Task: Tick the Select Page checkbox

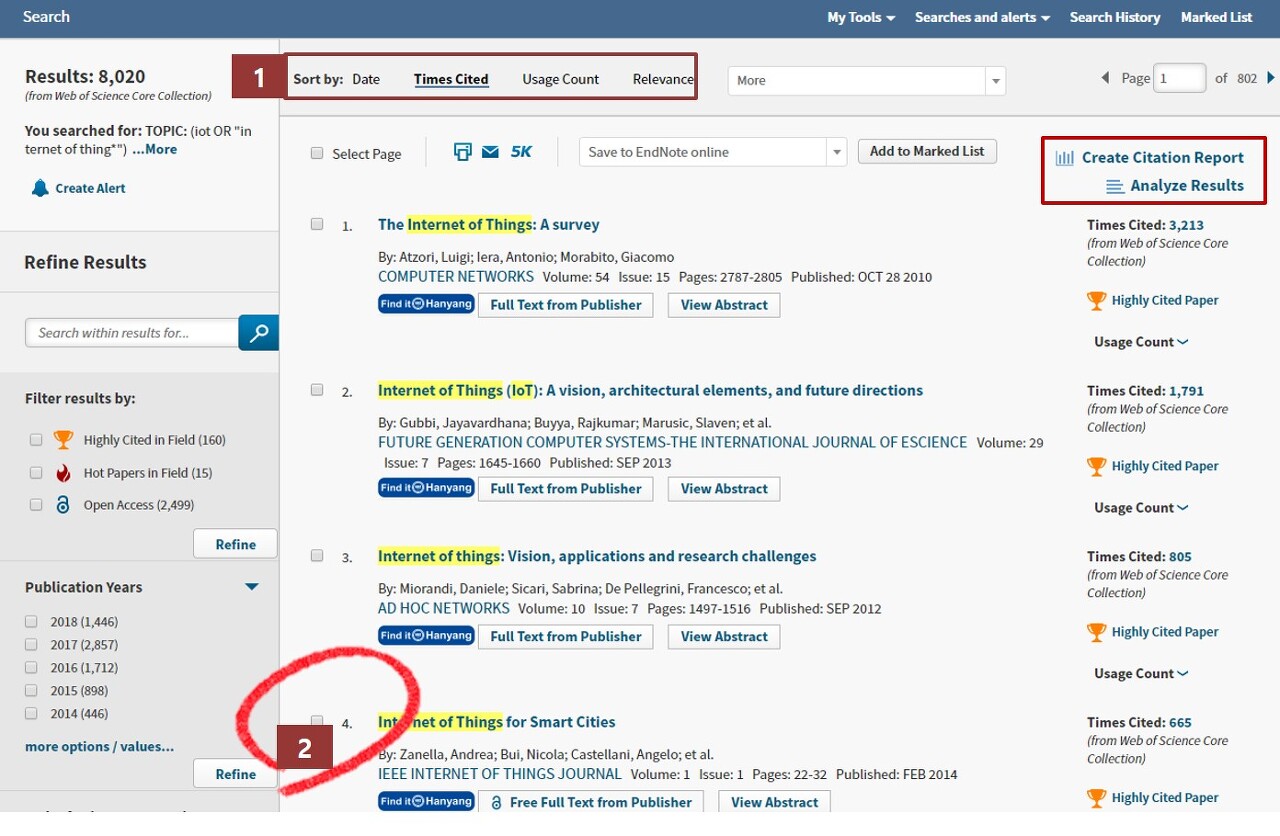Action: click(317, 153)
